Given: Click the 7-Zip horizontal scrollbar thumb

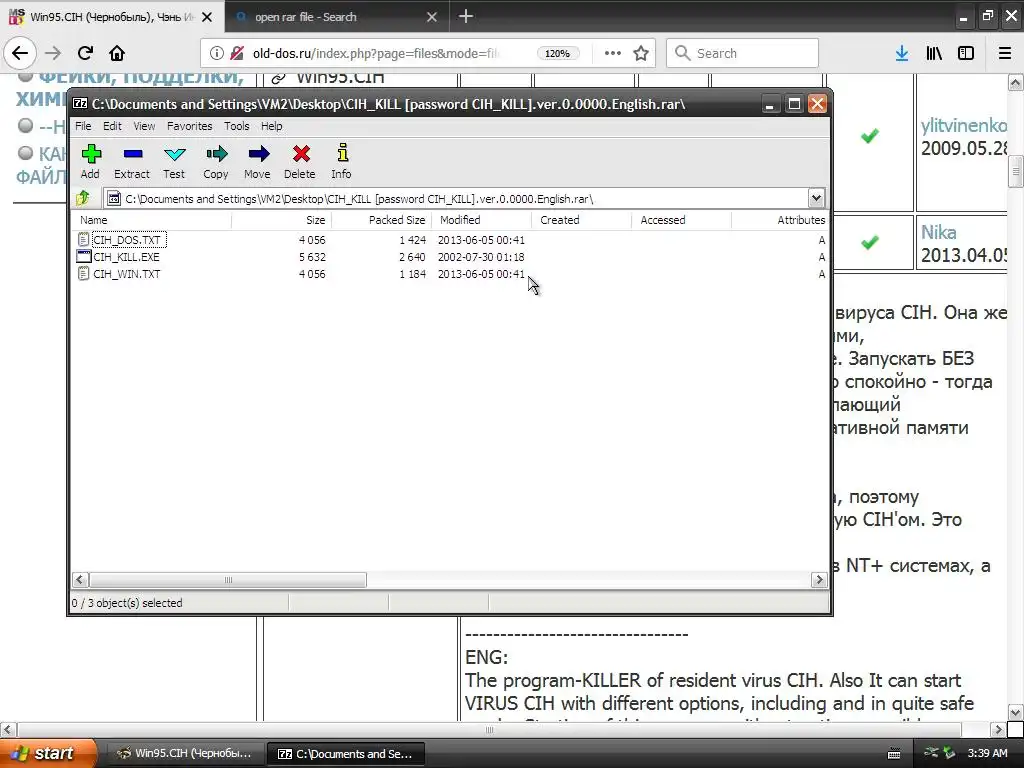Looking at the screenshot, I should pyautogui.click(x=228, y=580).
